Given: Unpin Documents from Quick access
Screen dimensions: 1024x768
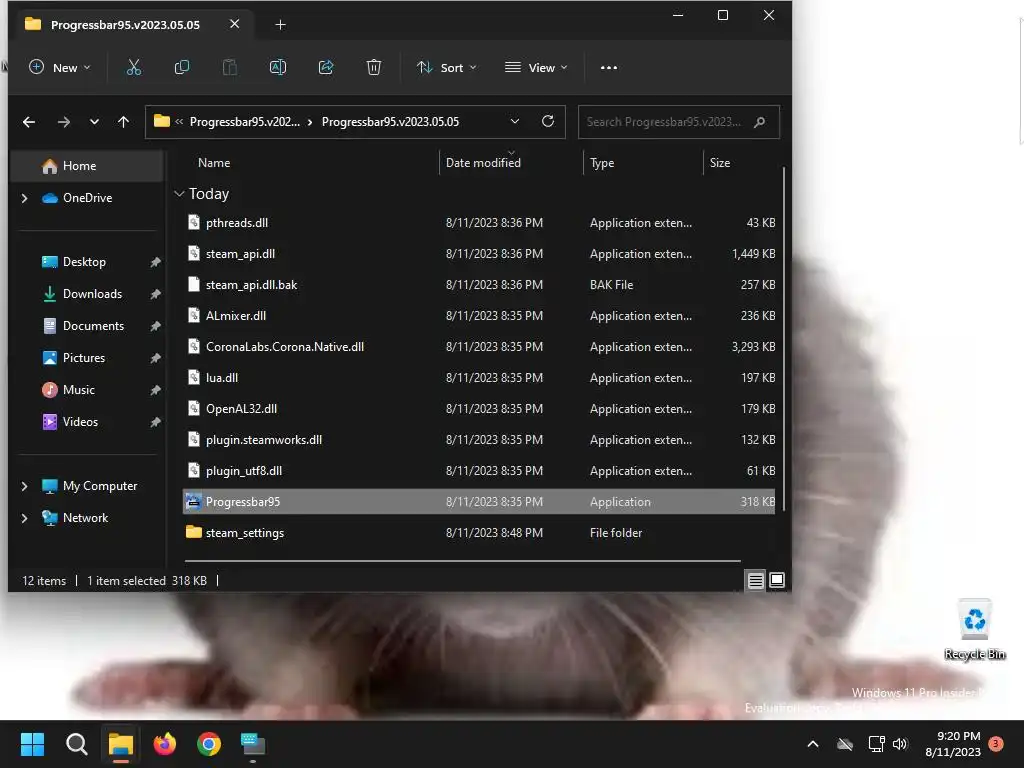Looking at the screenshot, I should pos(155,327).
